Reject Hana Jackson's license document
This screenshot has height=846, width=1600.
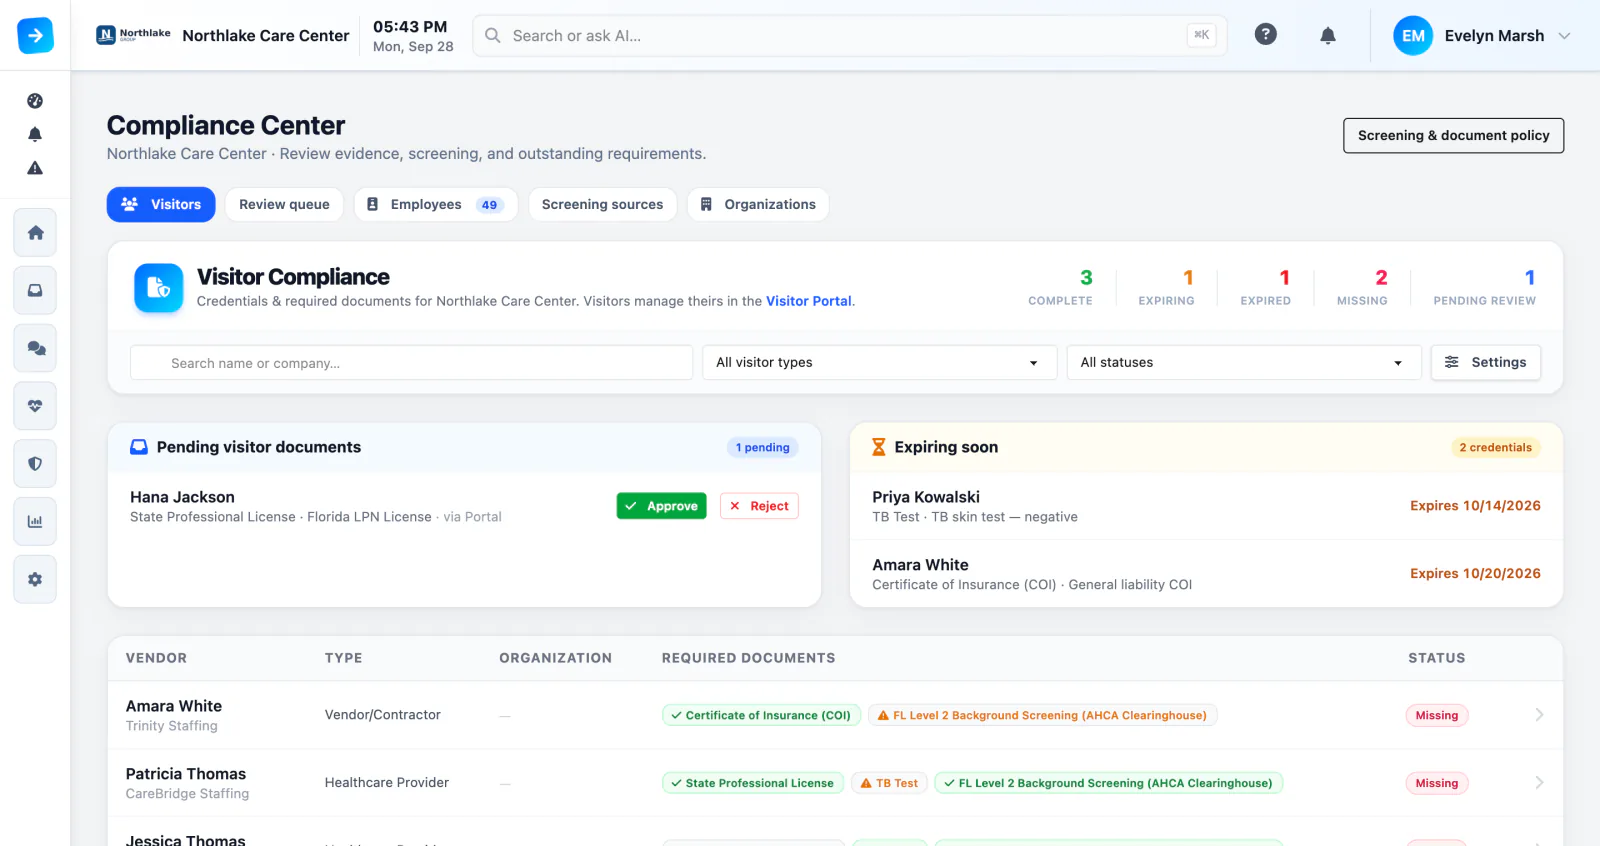tap(759, 506)
